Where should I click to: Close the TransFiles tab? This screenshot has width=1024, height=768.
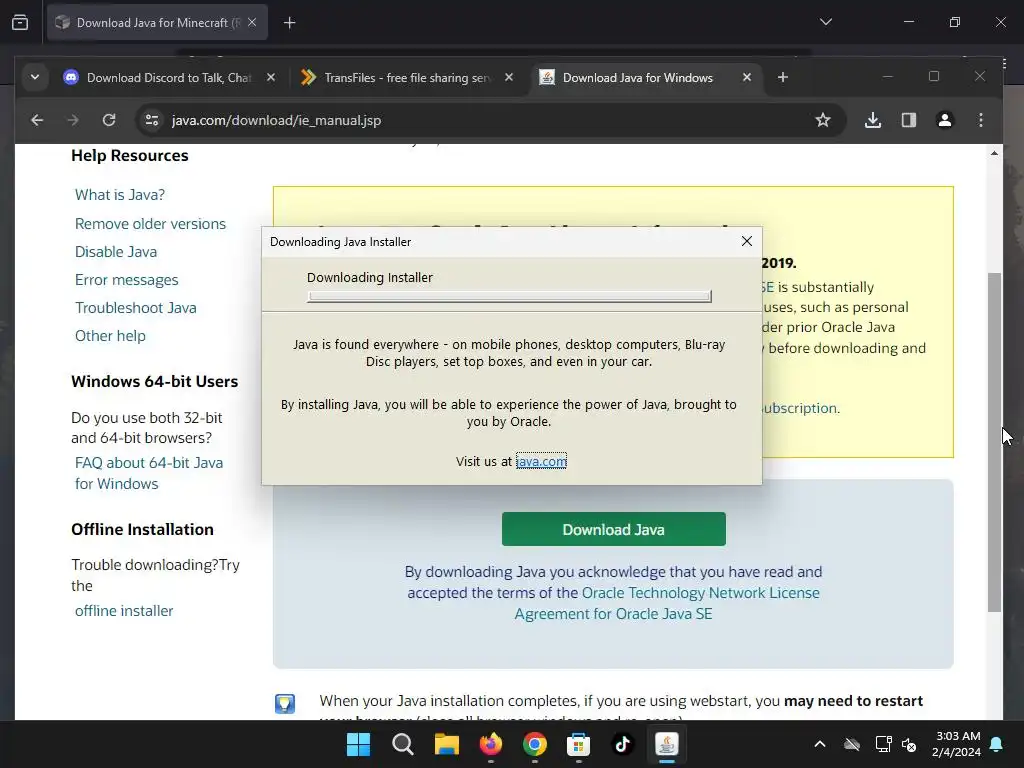coord(509,78)
